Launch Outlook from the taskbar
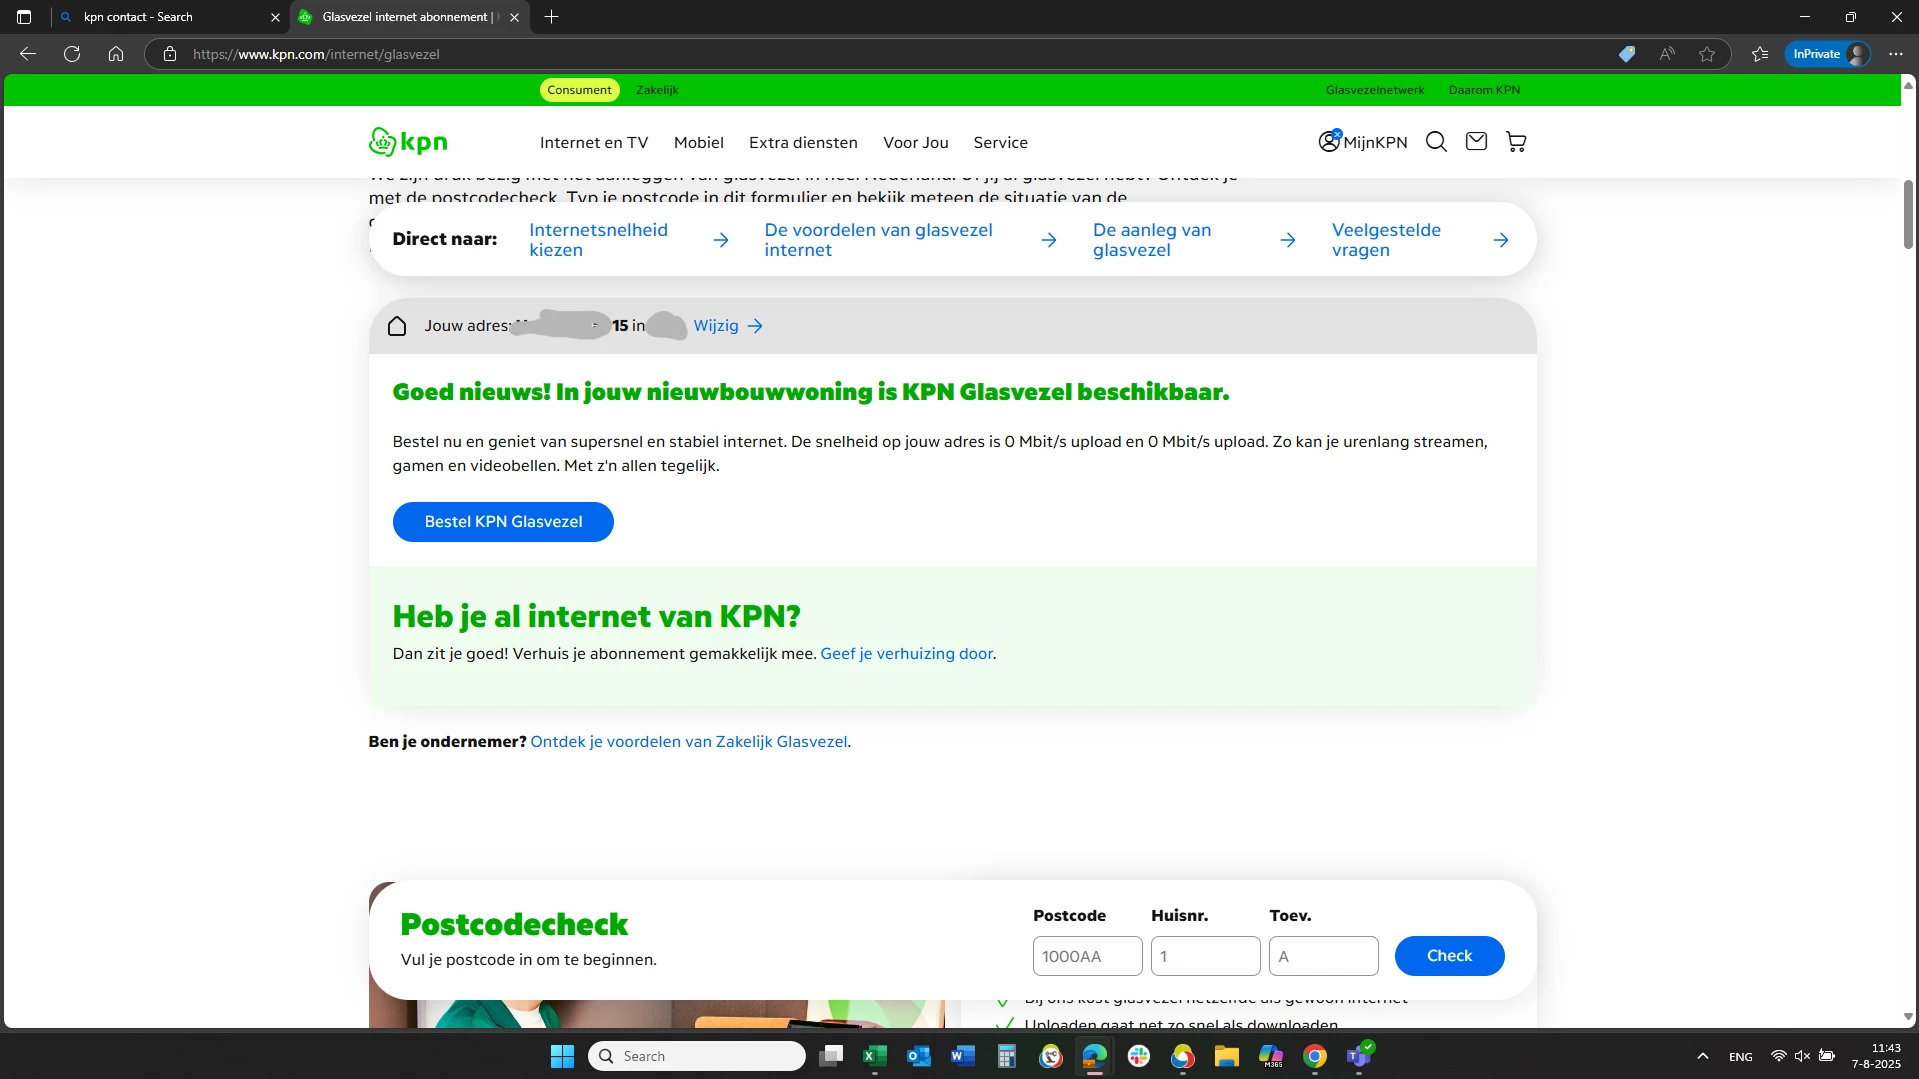Viewport: 1919px width, 1079px height. tap(919, 1056)
